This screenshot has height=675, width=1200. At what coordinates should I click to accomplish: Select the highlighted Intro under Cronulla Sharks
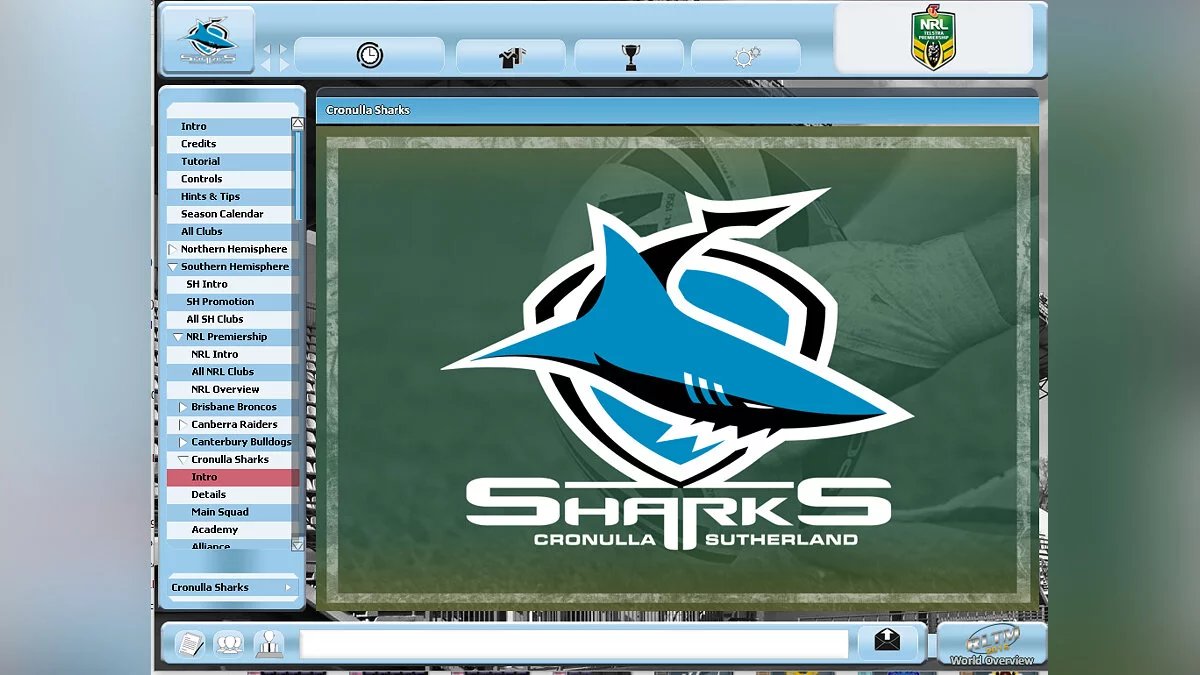coord(232,477)
